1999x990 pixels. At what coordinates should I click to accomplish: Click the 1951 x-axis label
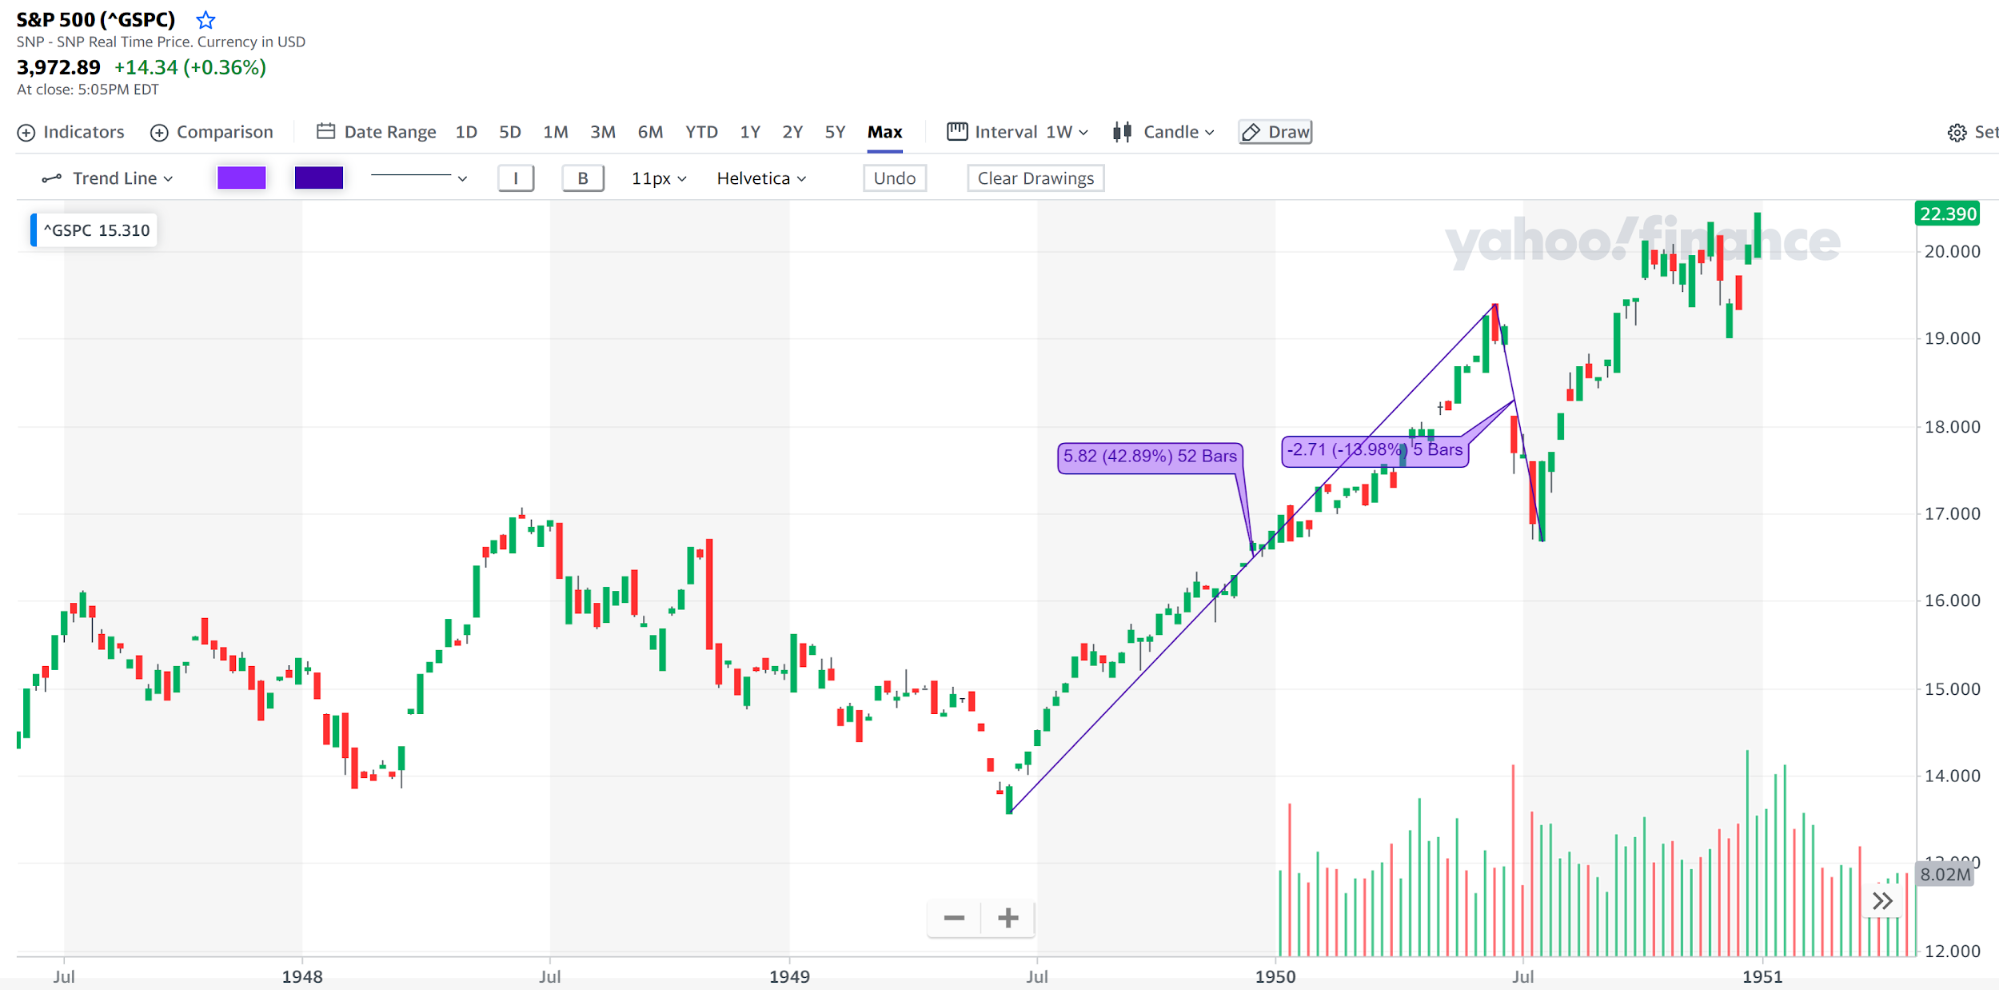[x=1762, y=976]
